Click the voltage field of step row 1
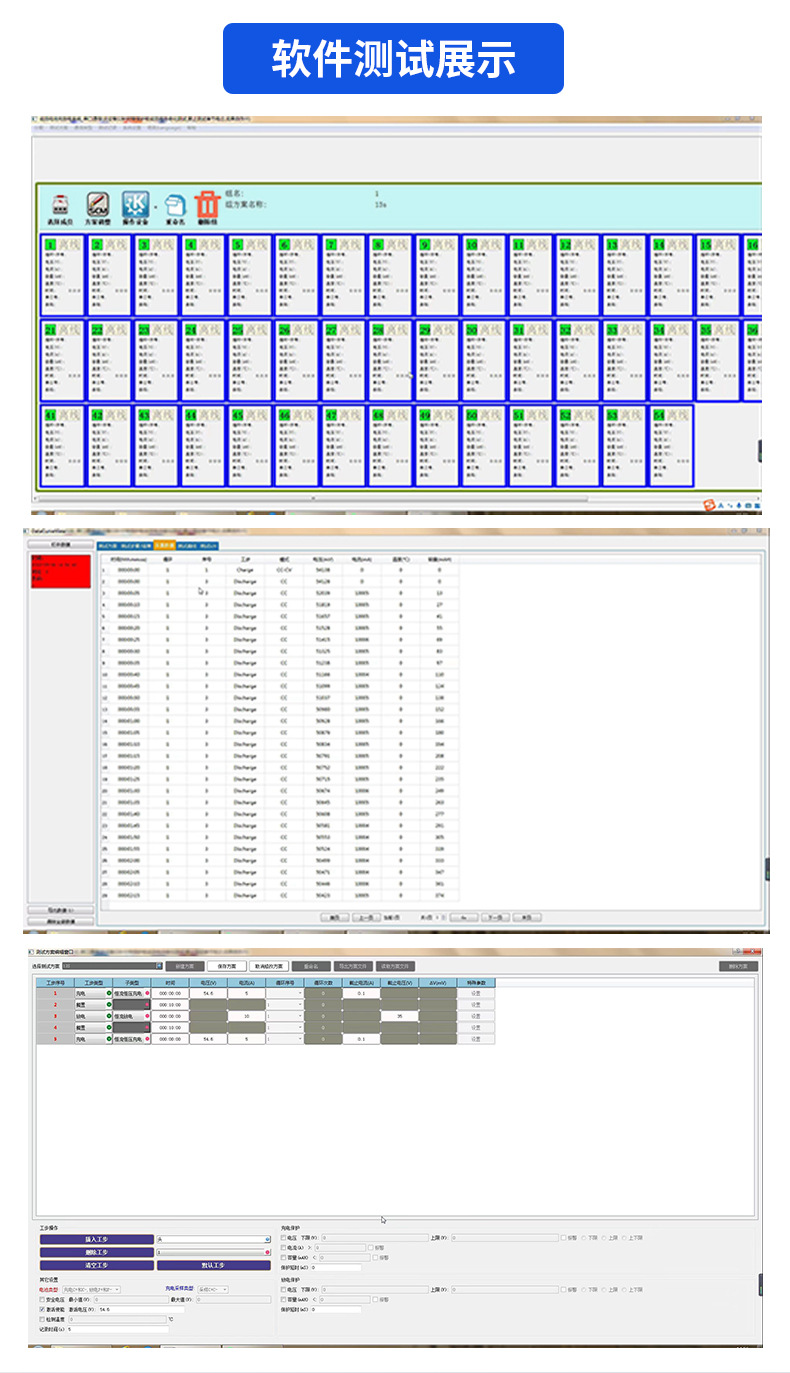790x1373 pixels. pyautogui.click(x=208, y=993)
